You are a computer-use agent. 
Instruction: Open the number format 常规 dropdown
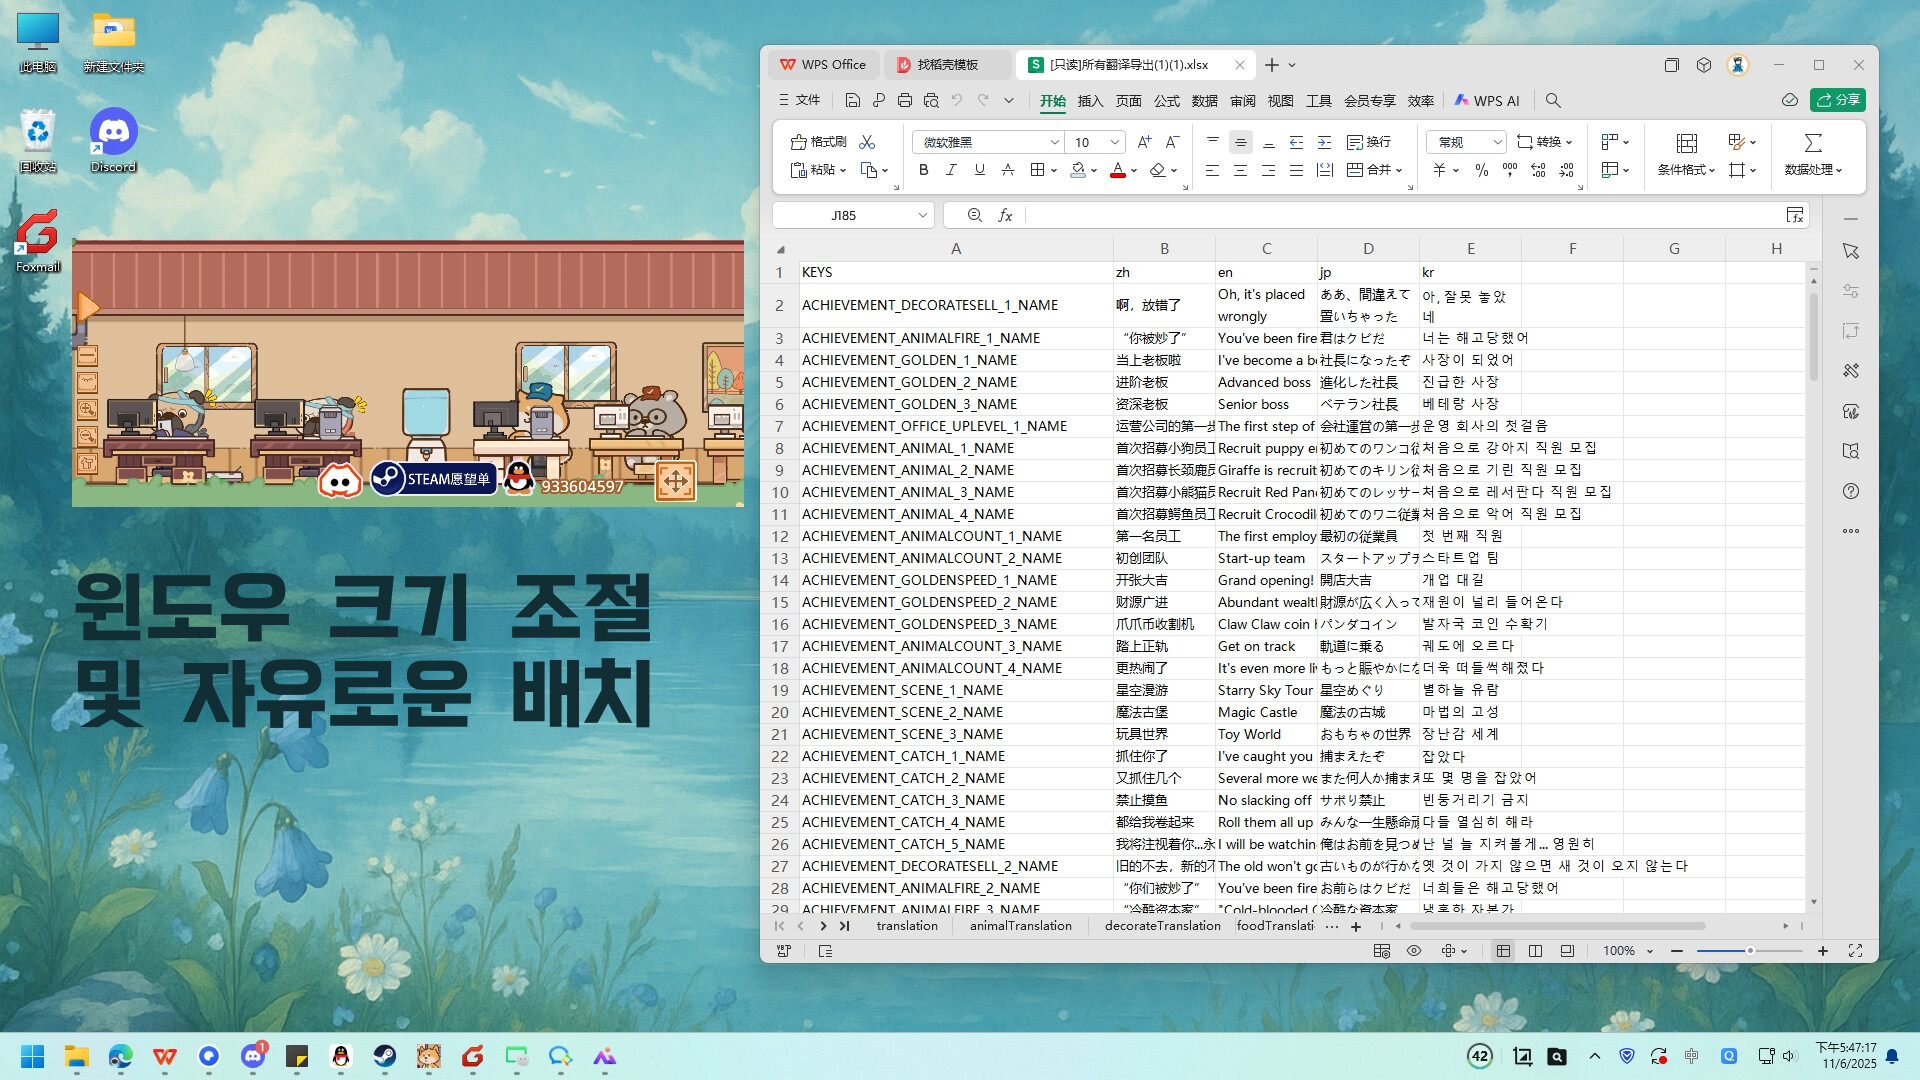coord(1496,142)
